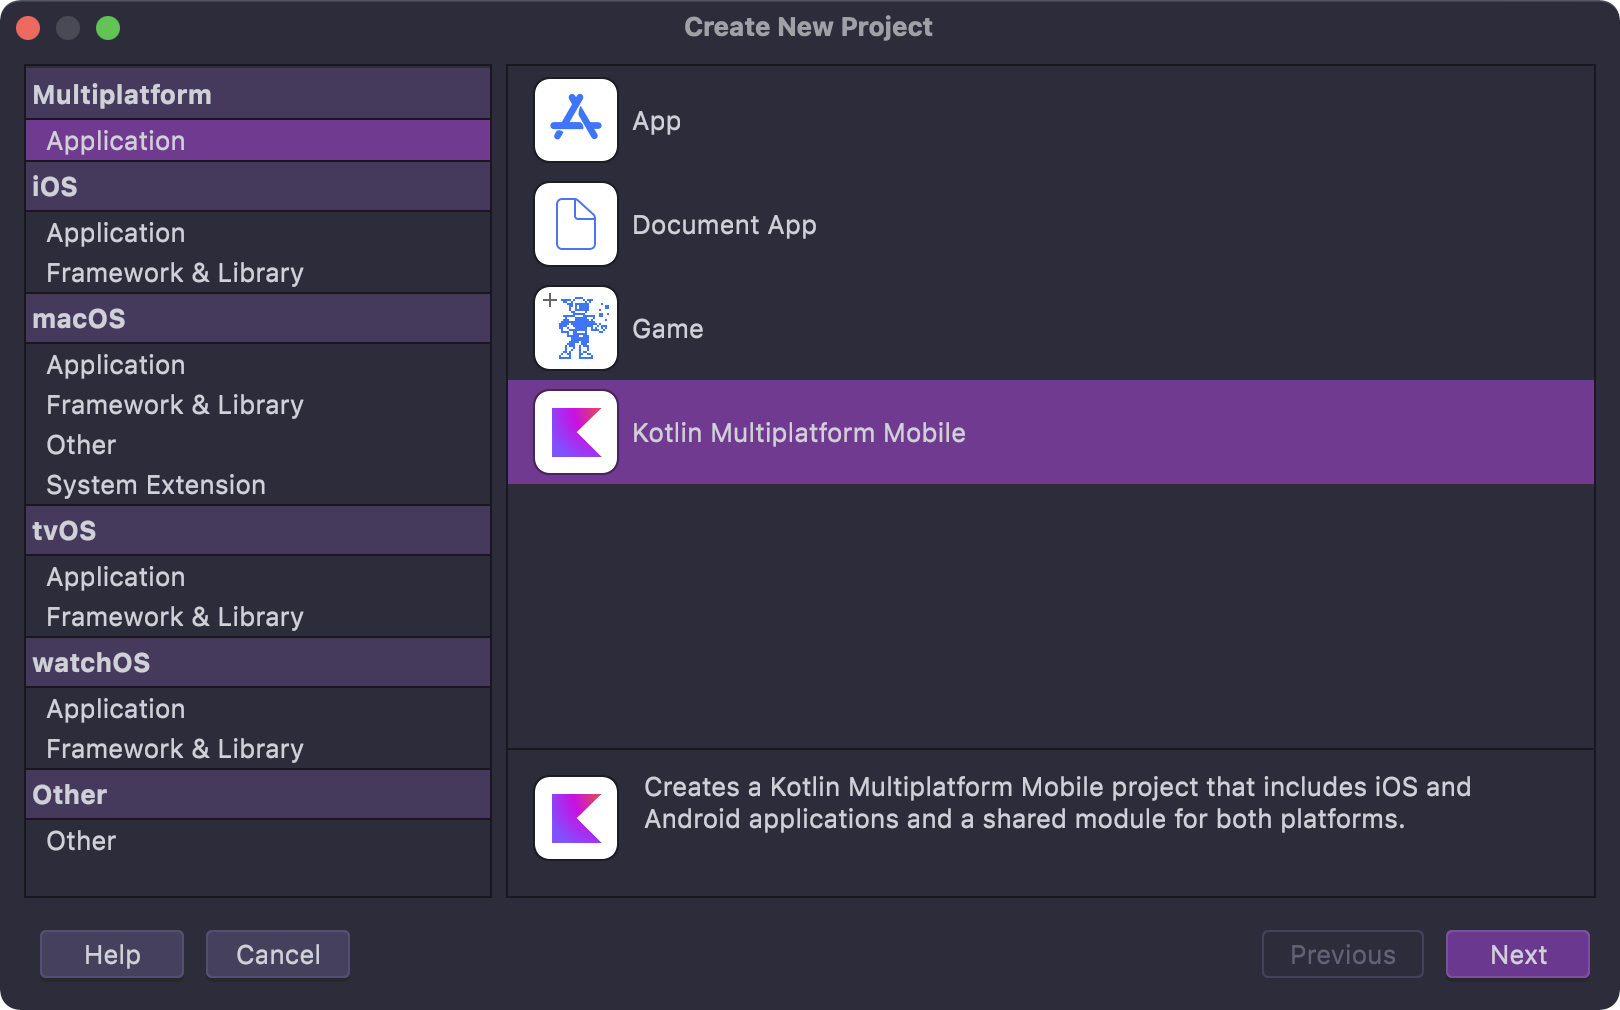Click the Previous button
This screenshot has height=1010, width=1620.
1343,954
